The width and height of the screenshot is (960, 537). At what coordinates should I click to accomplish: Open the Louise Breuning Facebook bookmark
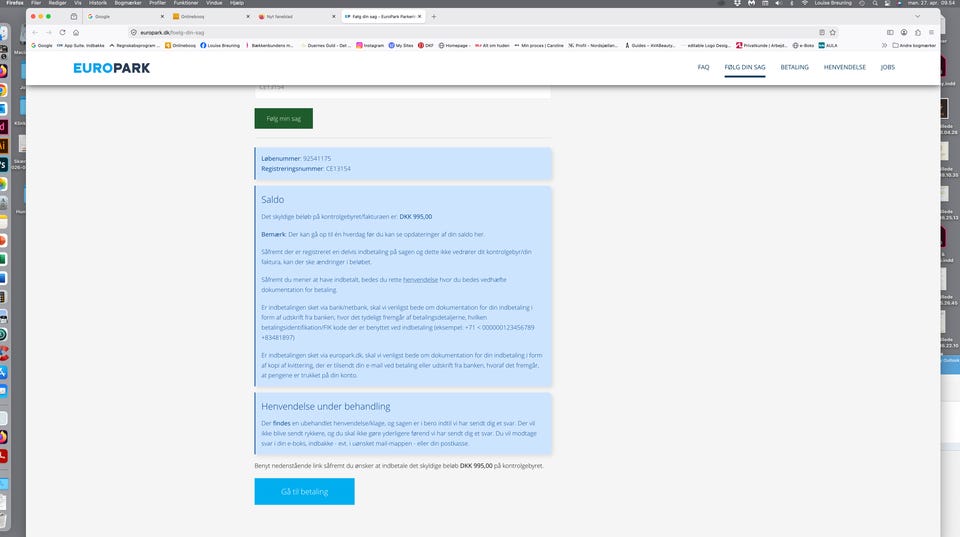(x=220, y=45)
